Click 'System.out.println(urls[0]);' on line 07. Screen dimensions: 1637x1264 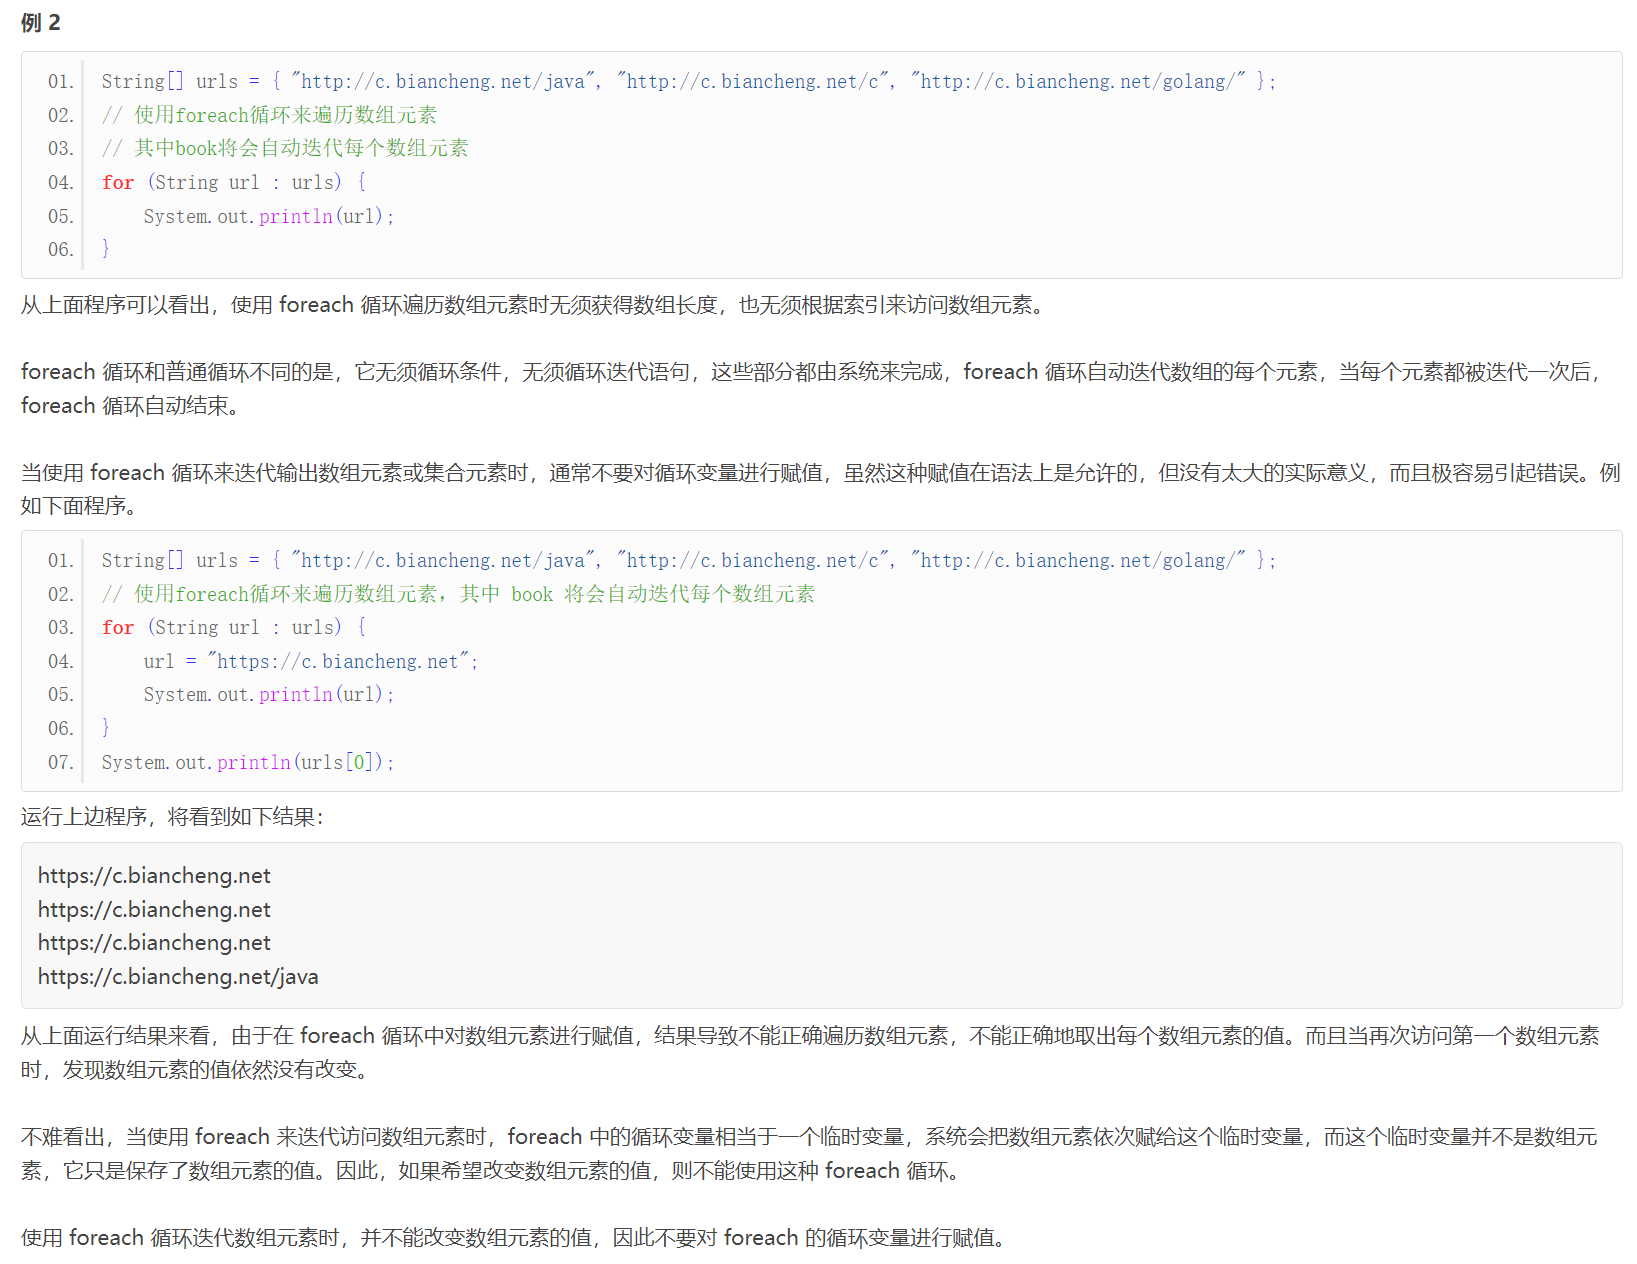click(248, 762)
